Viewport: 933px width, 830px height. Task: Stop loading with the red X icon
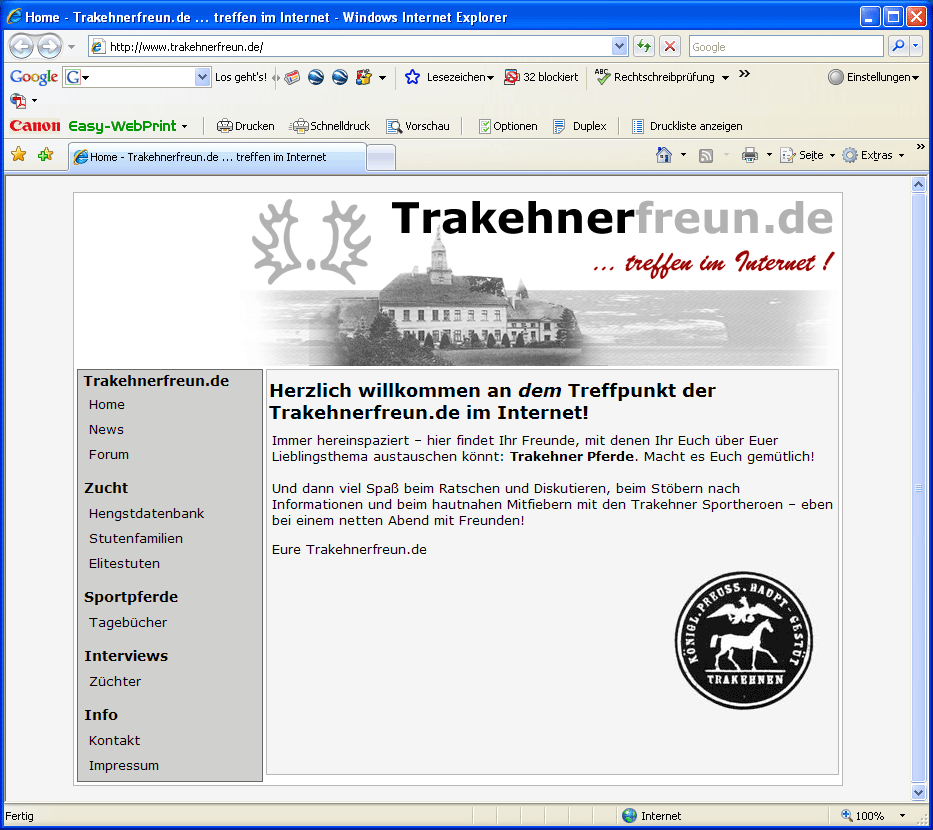tap(670, 46)
